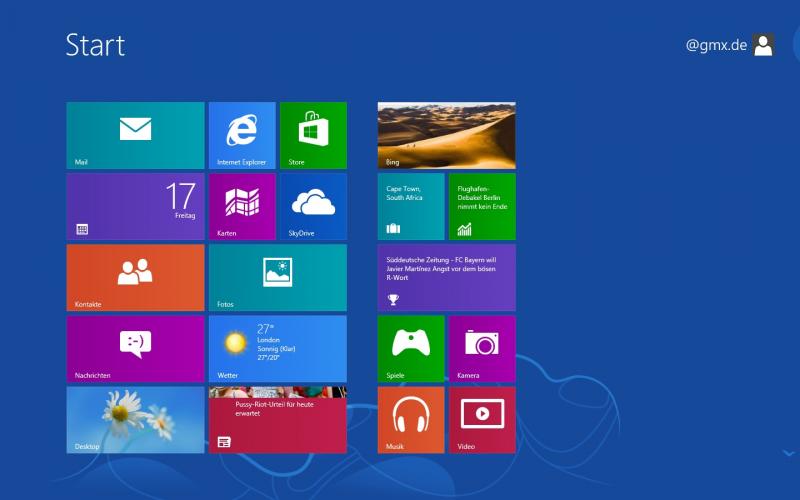The width and height of the screenshot is (800, 500).
Task: Open the Spiele games tile
Action: tap(411, 349)
